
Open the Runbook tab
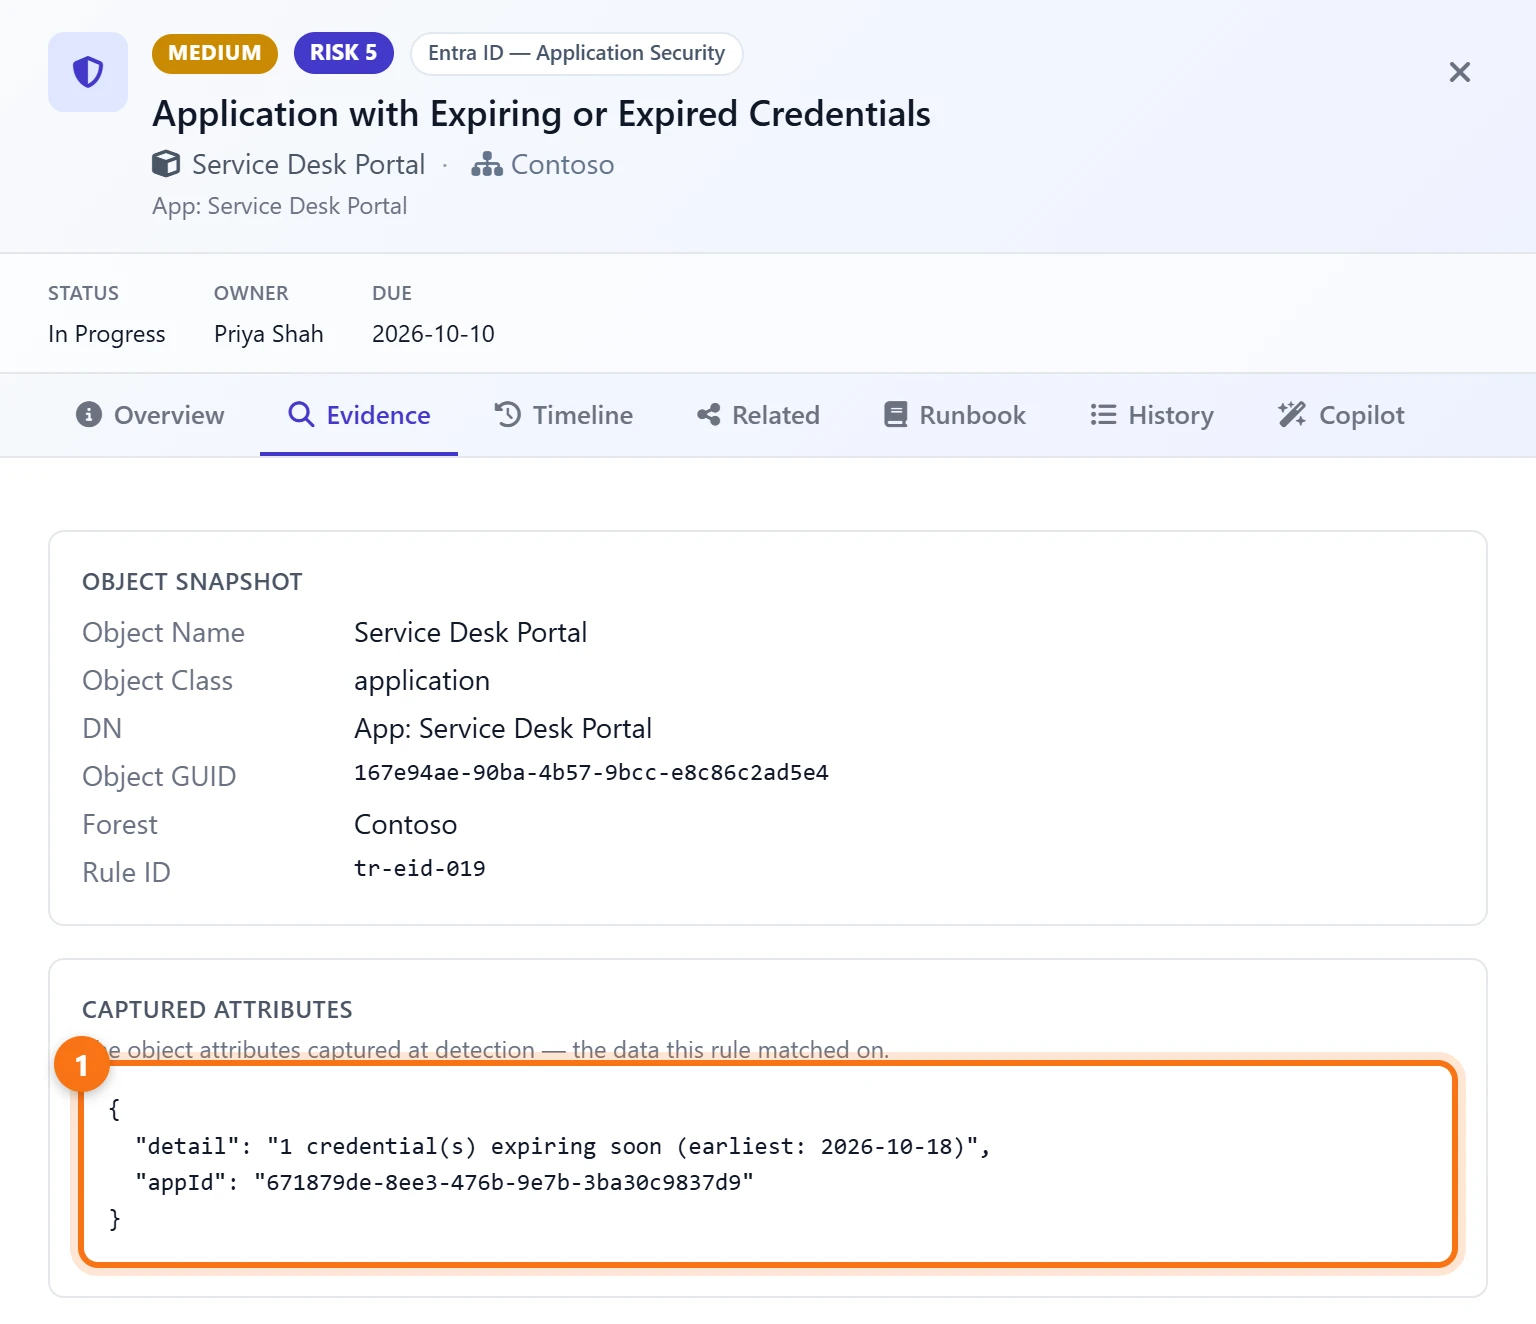pyautogui.click(x=955, y=415)
